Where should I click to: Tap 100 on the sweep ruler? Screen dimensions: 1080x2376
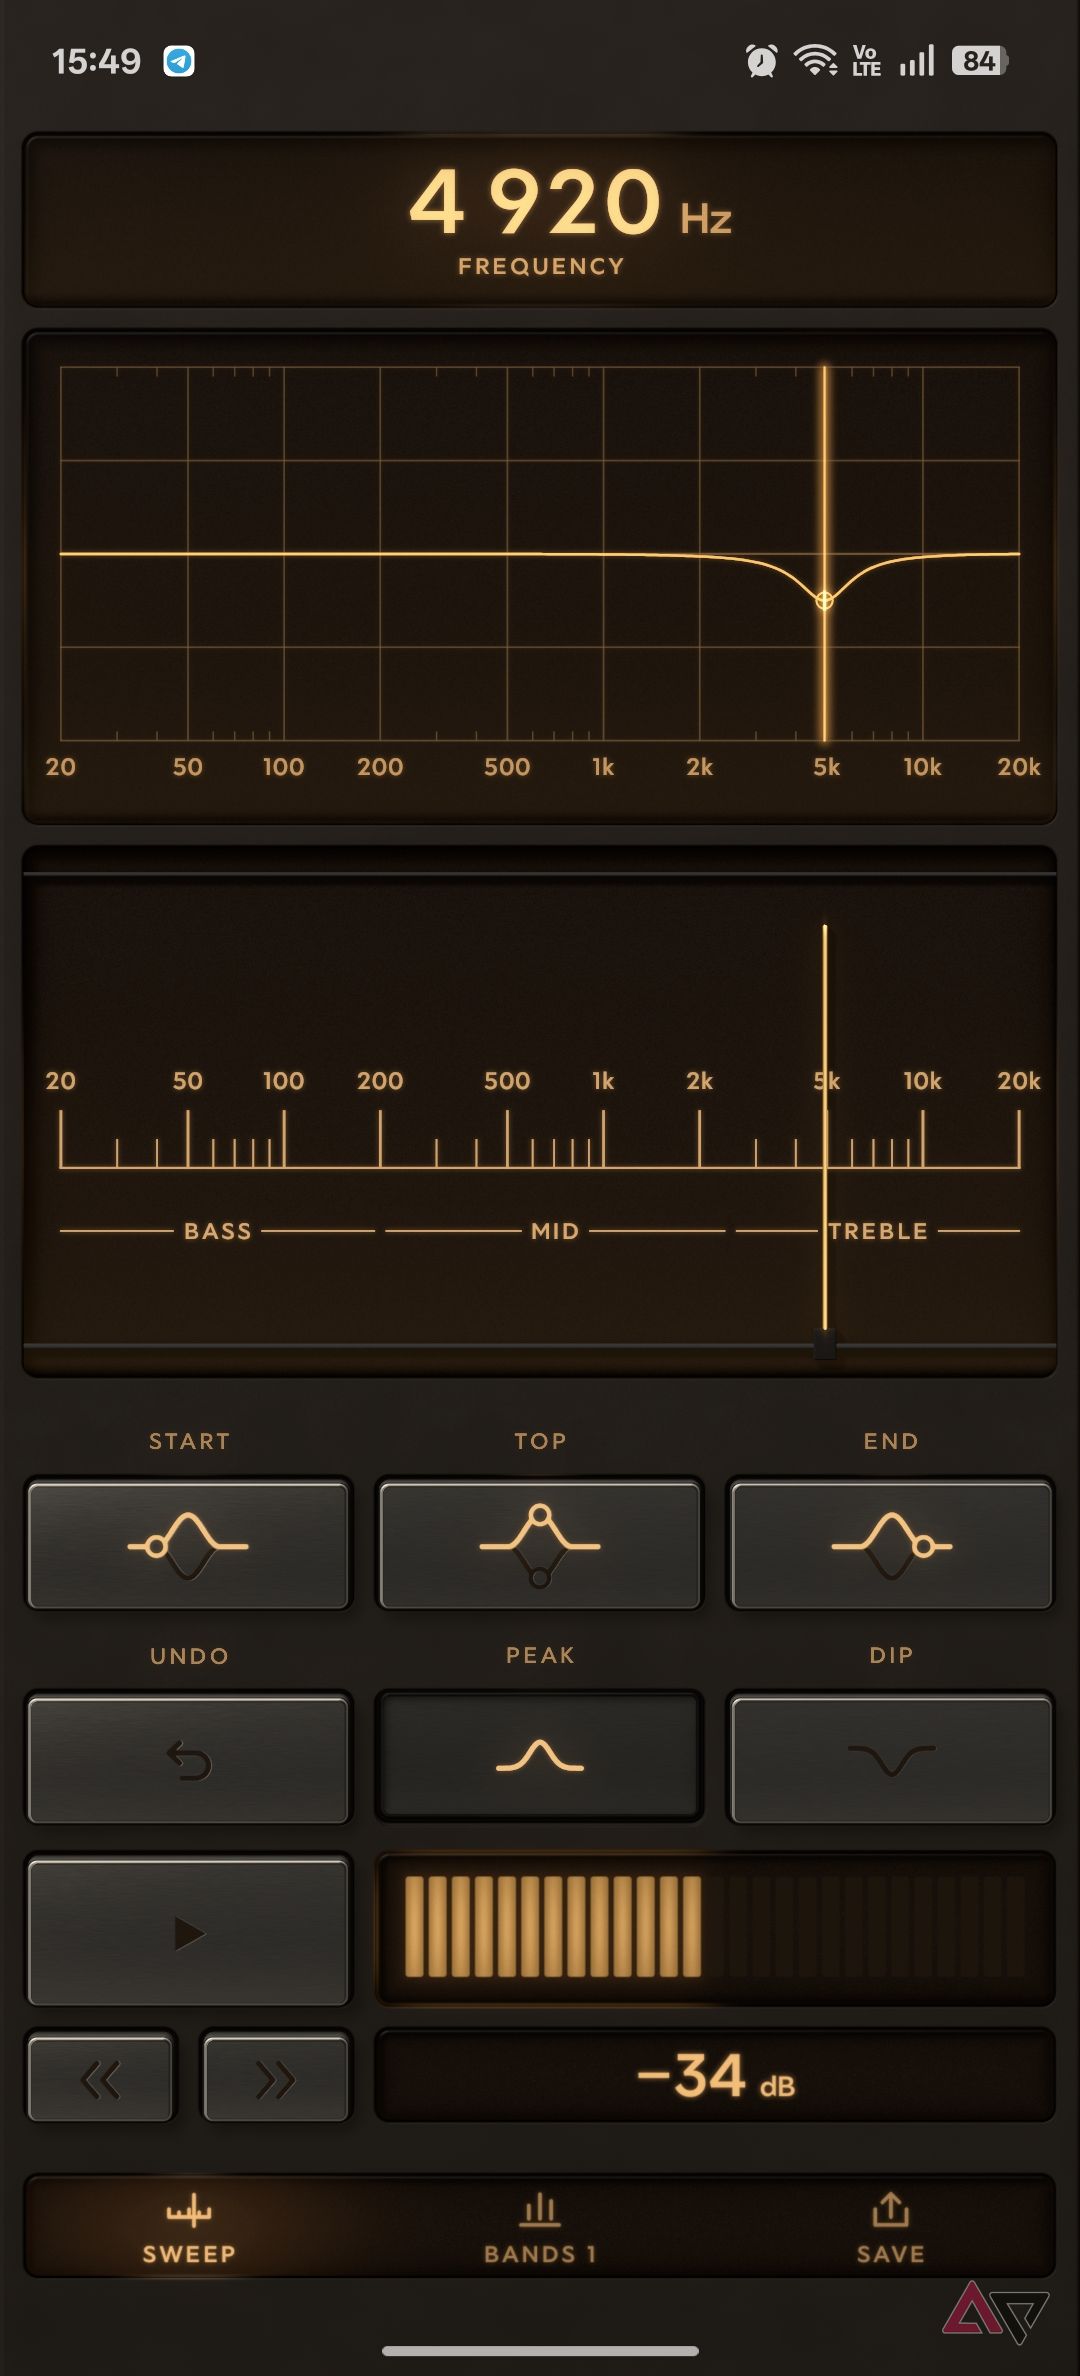coord(283,1081)
